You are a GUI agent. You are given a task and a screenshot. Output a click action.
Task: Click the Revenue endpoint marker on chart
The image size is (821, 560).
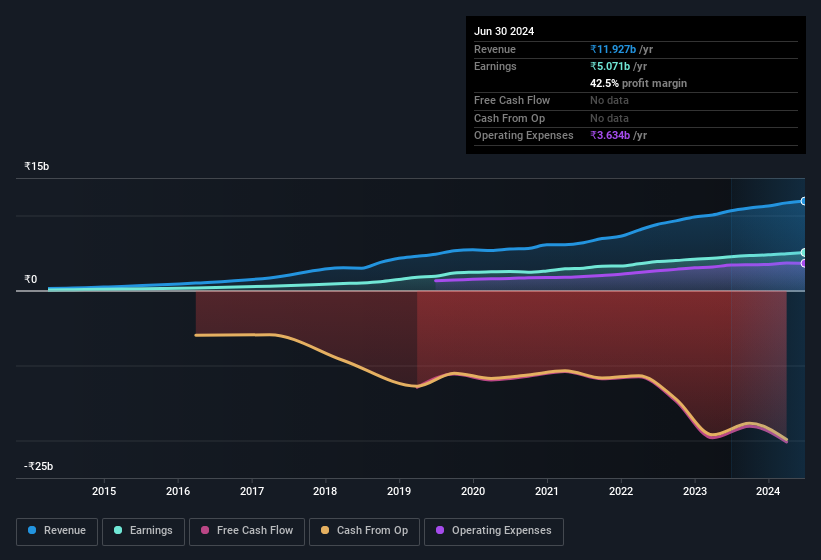pyautogui.click(x=803, y=201)
